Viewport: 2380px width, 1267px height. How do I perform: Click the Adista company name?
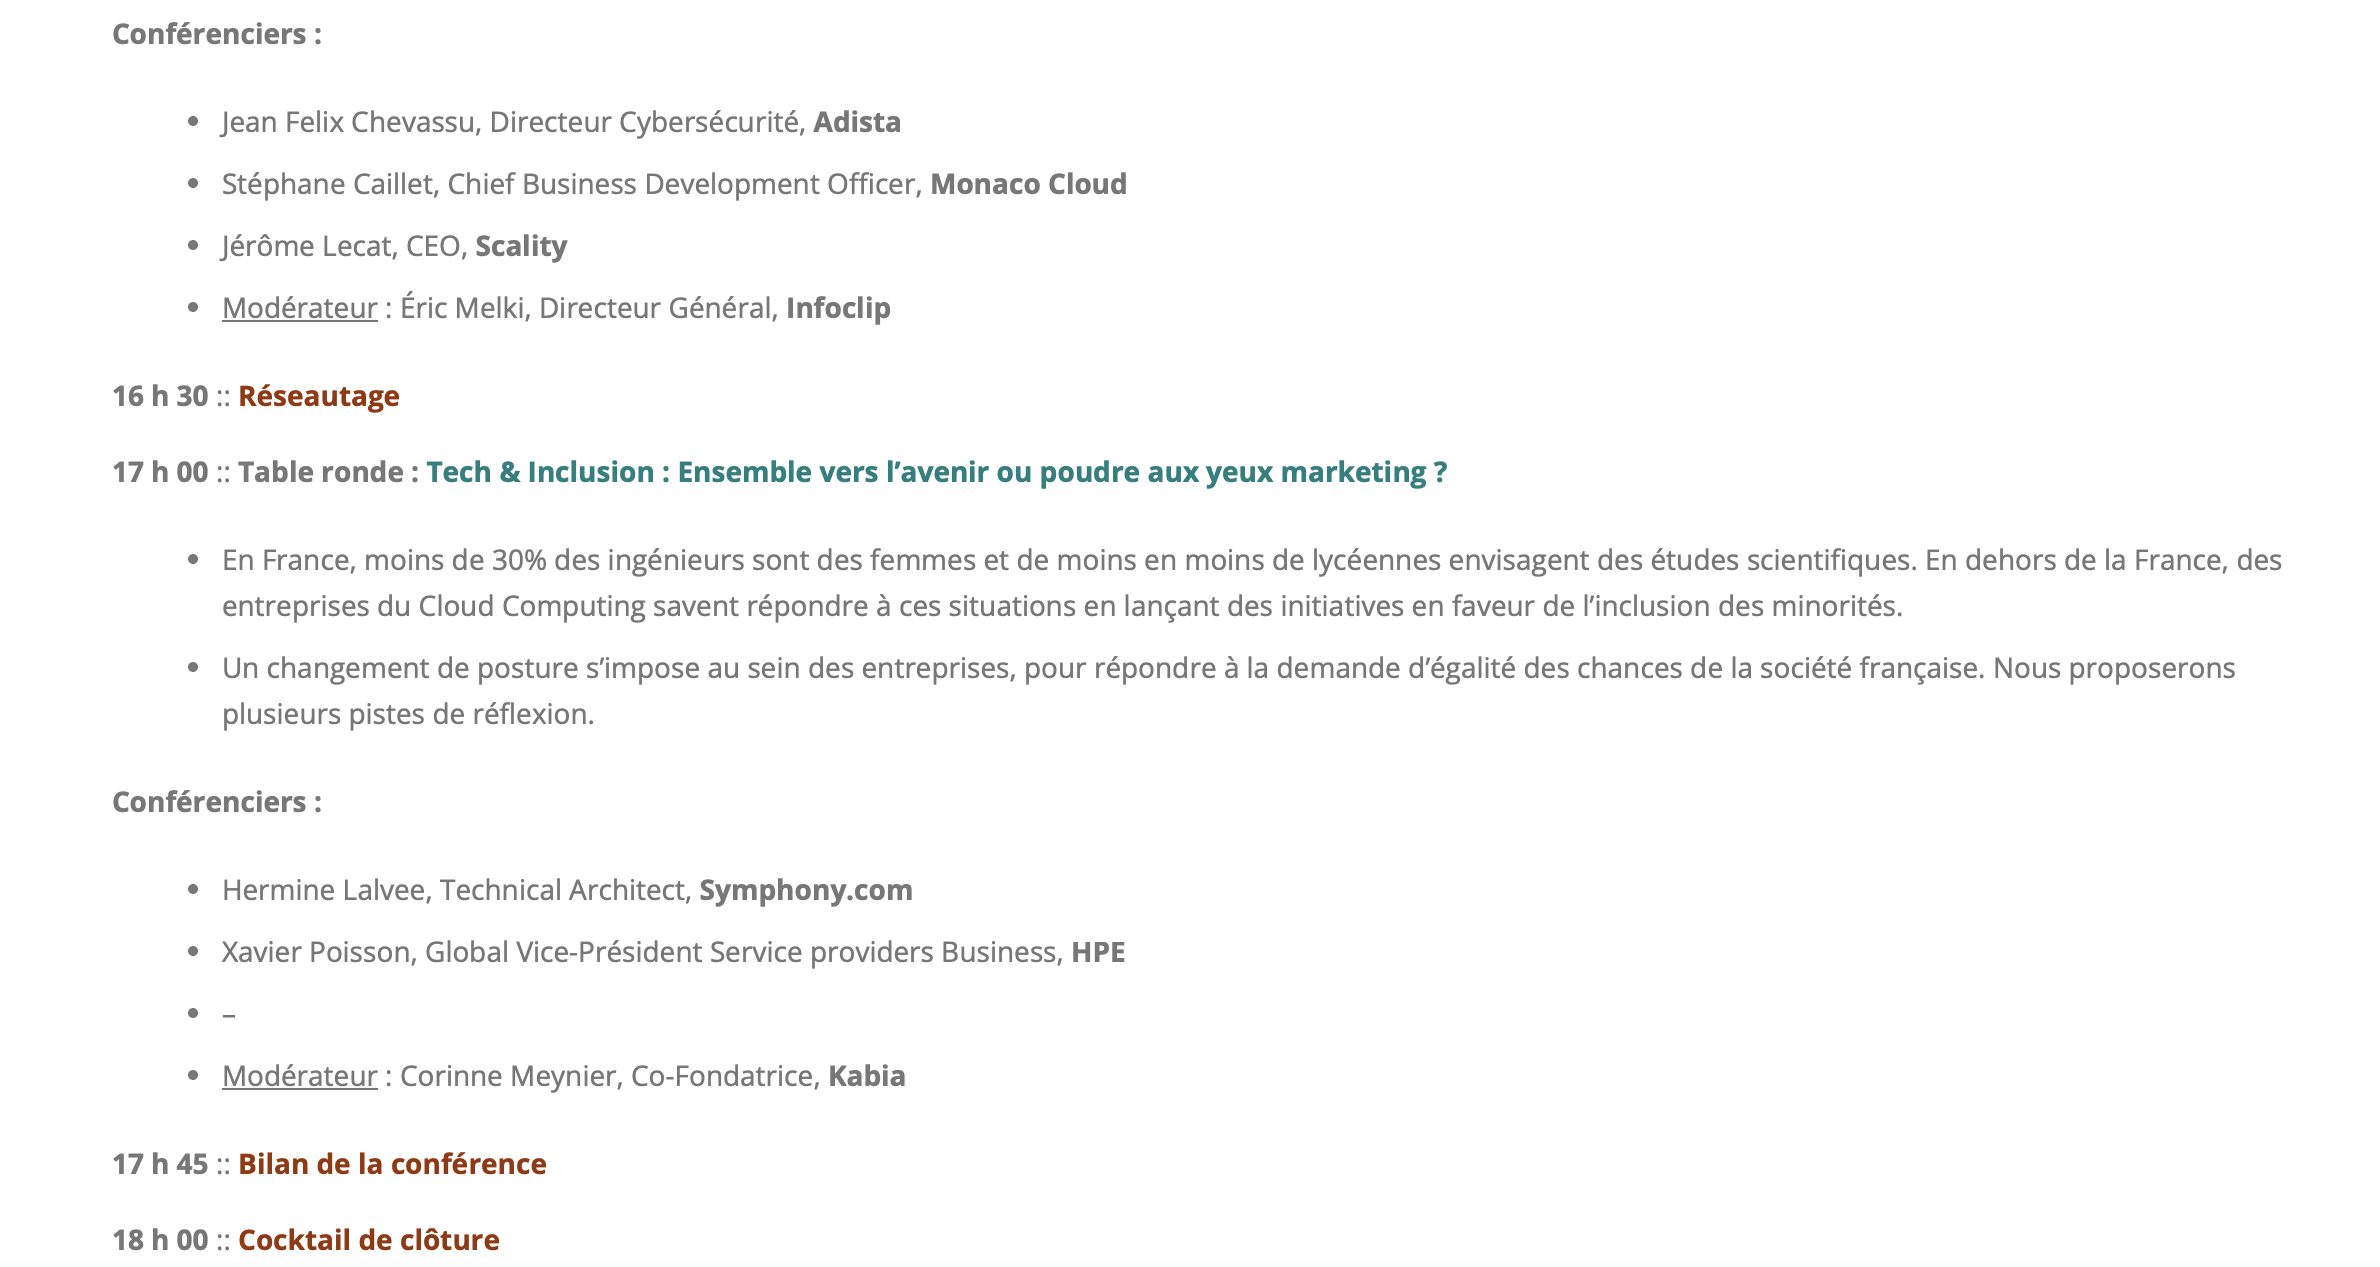coord(857,122)
